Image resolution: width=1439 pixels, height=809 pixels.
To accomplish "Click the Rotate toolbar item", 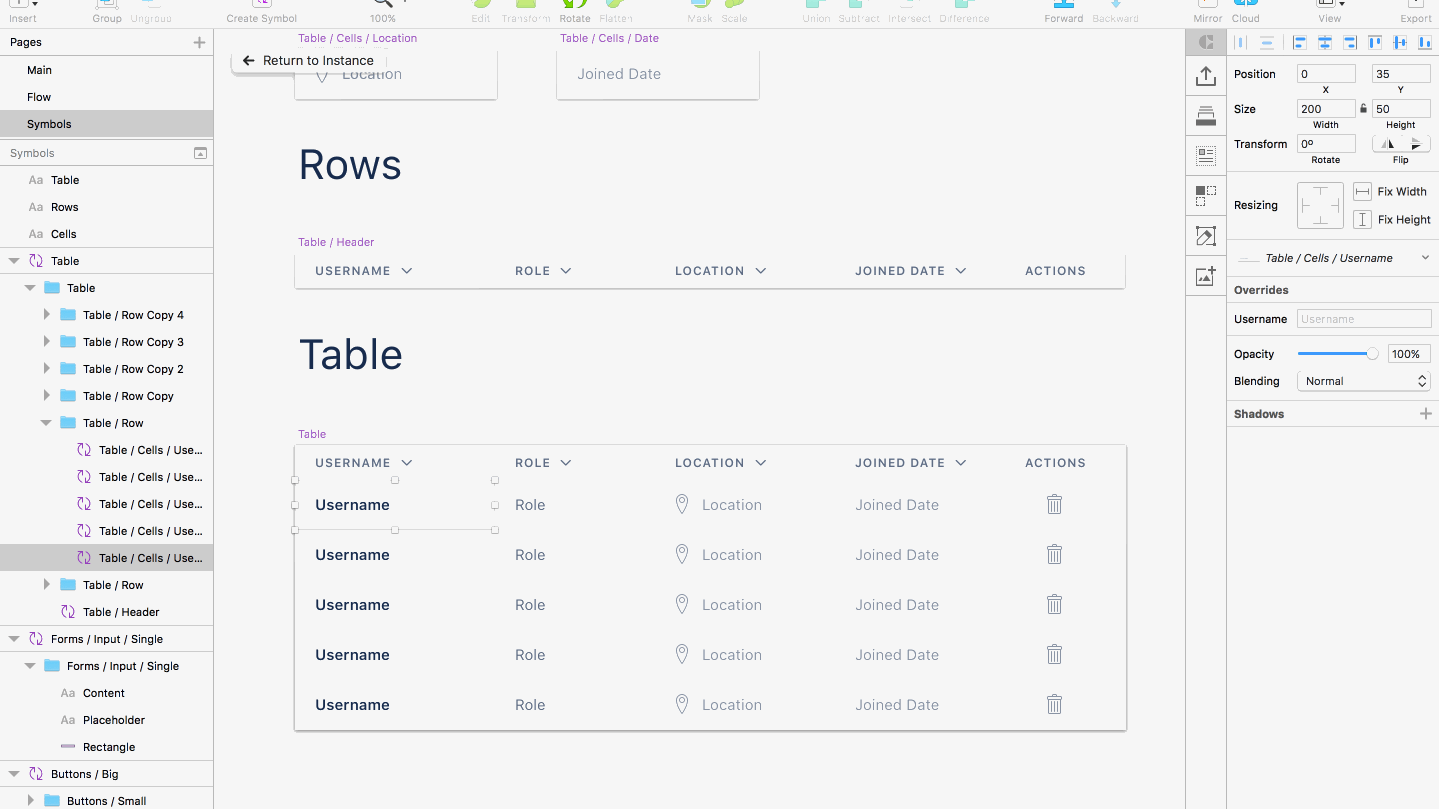I will 575,11.
